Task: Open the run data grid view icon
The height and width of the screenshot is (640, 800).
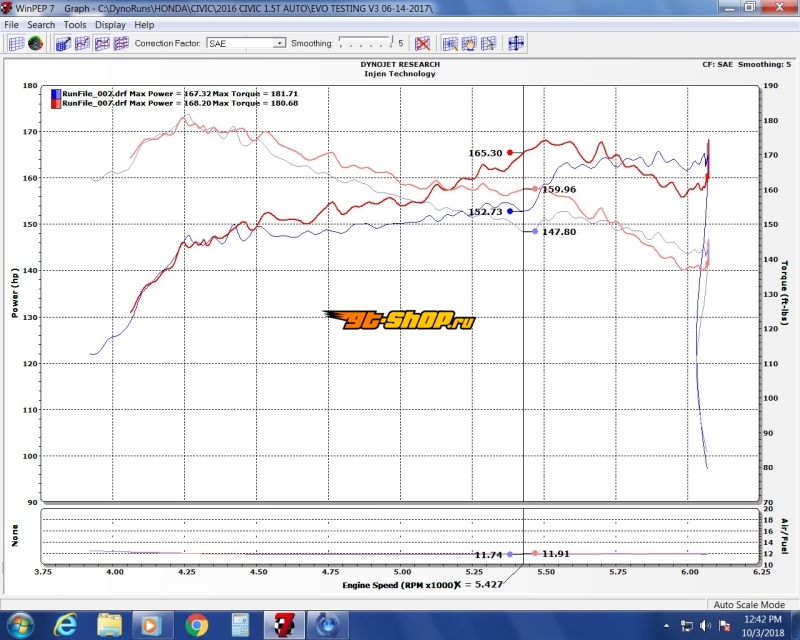Action: tap(15, 43)
